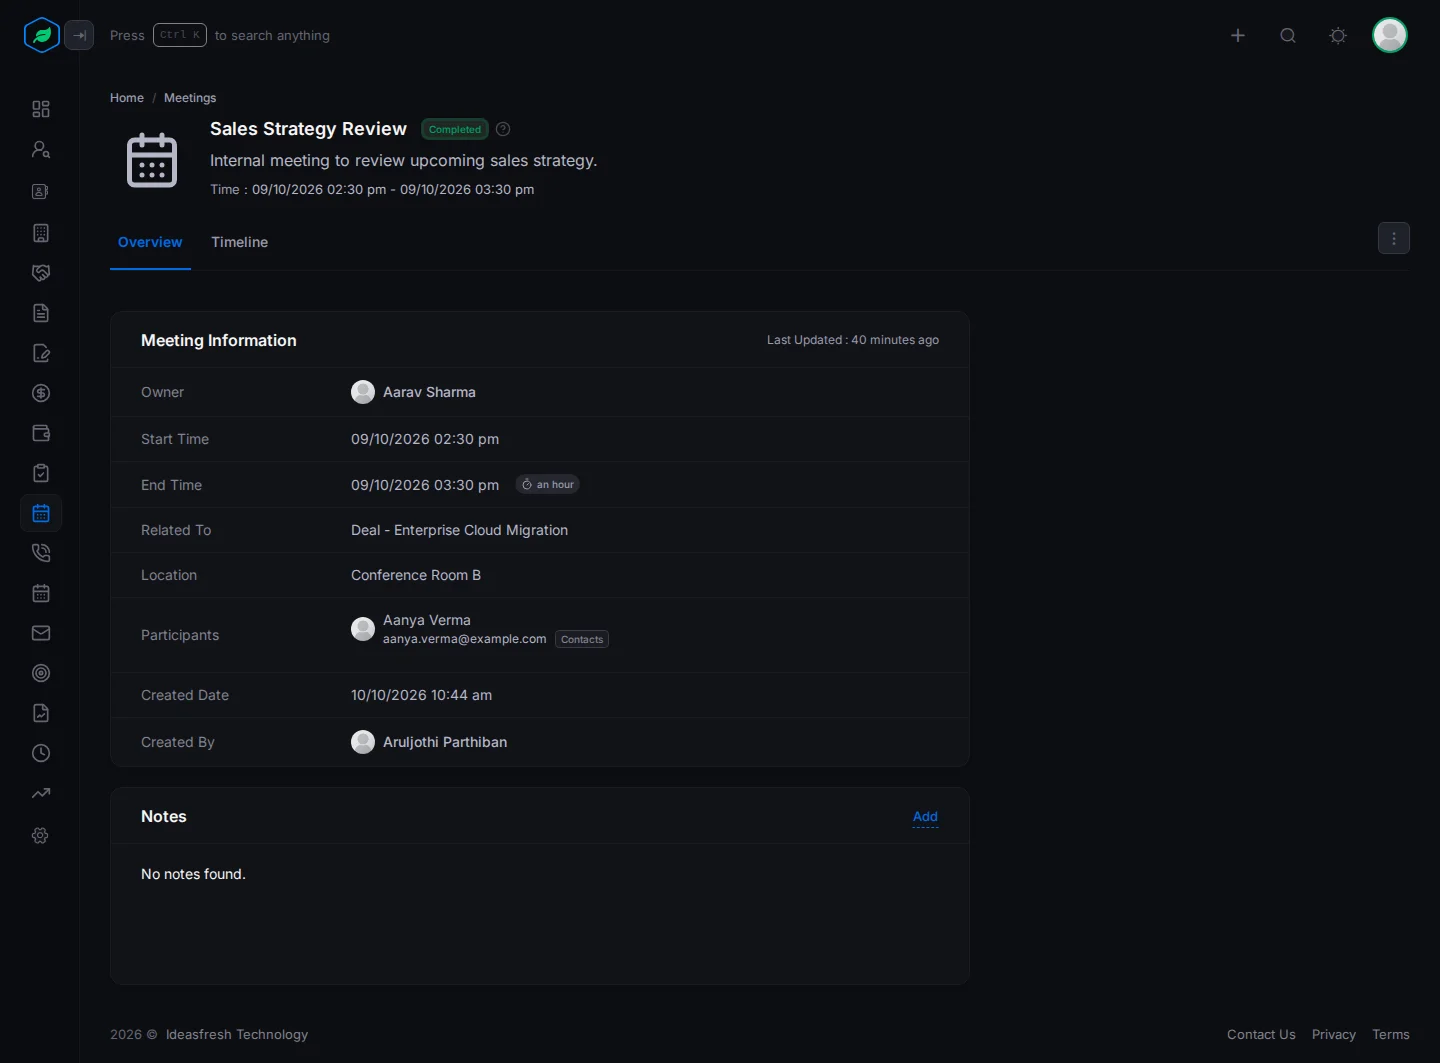Go to Home breadcrumb

[127, 98]
